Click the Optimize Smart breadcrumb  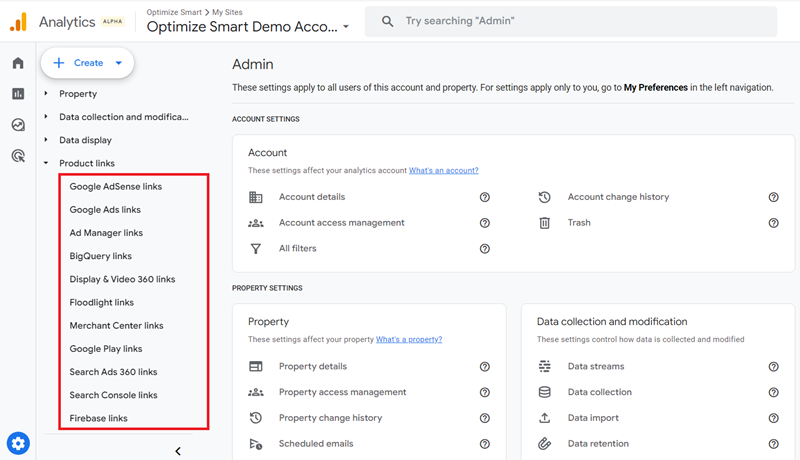[x=174, y=12]
